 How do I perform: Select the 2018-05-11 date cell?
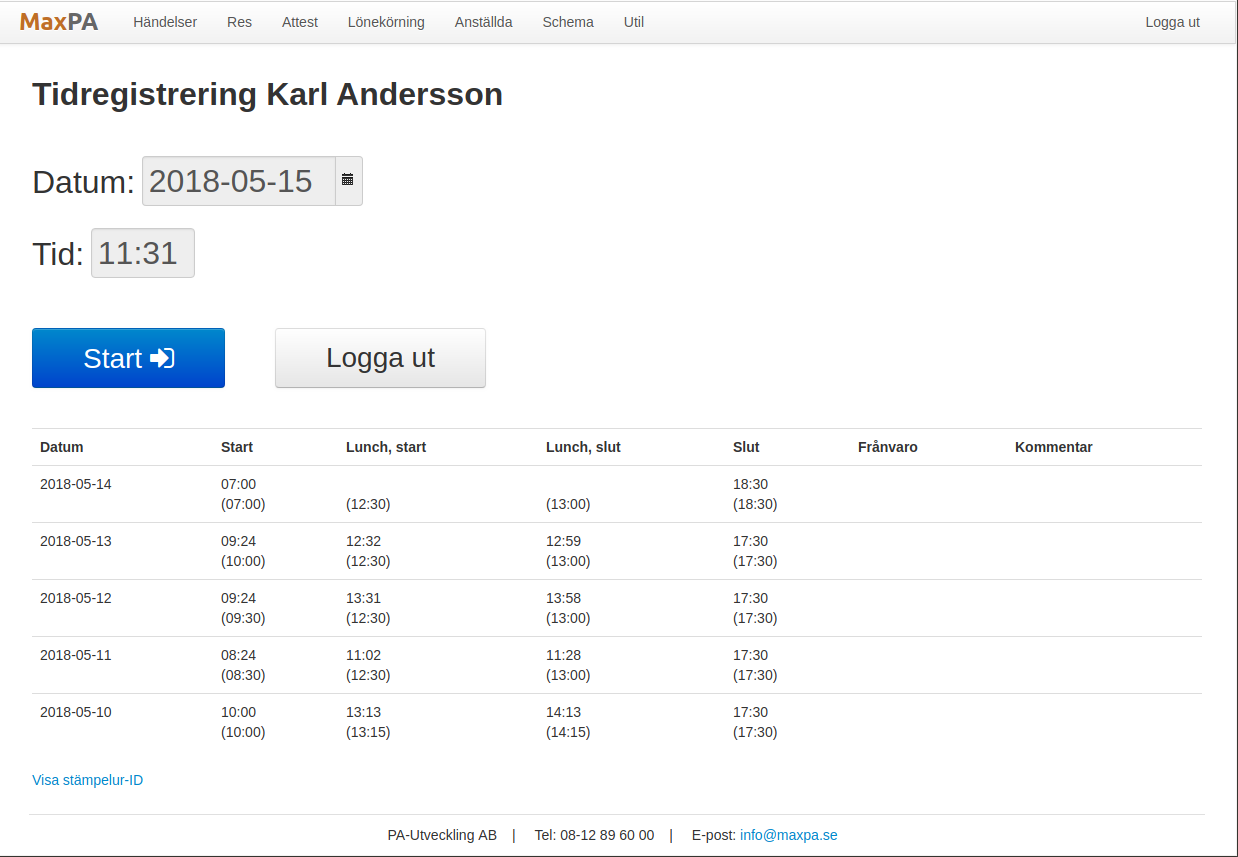point(76,655)
